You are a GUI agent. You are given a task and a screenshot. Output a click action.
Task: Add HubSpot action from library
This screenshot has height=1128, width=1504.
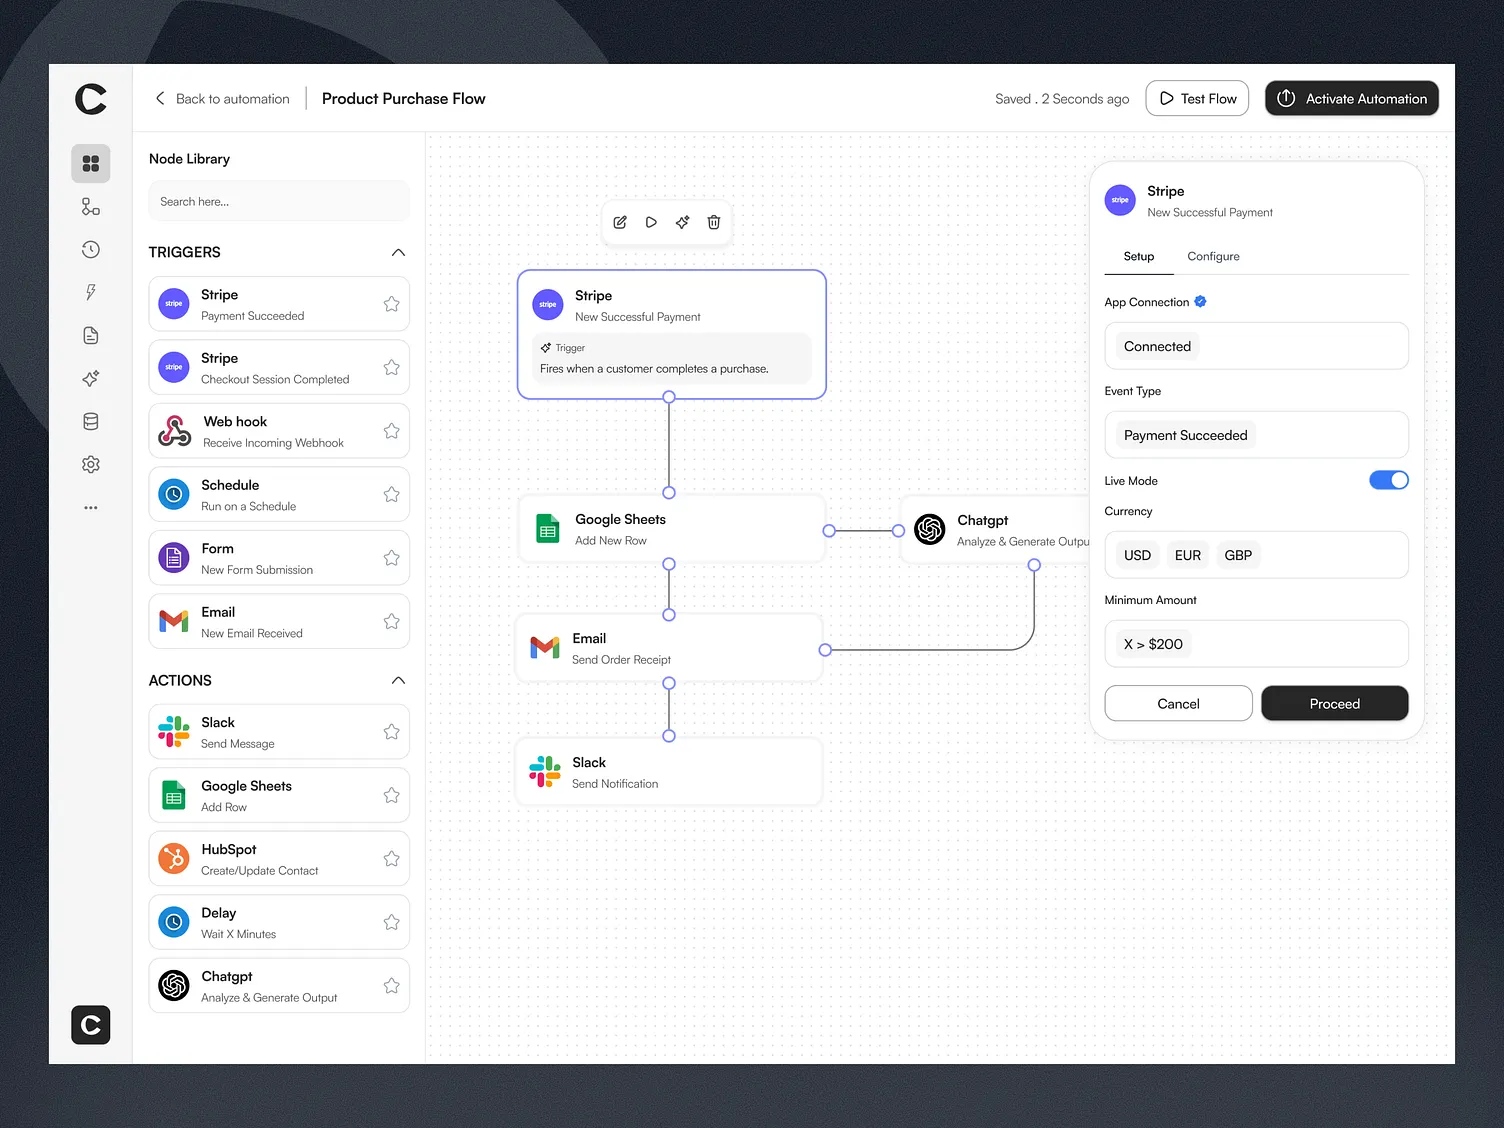pos(279,859)
